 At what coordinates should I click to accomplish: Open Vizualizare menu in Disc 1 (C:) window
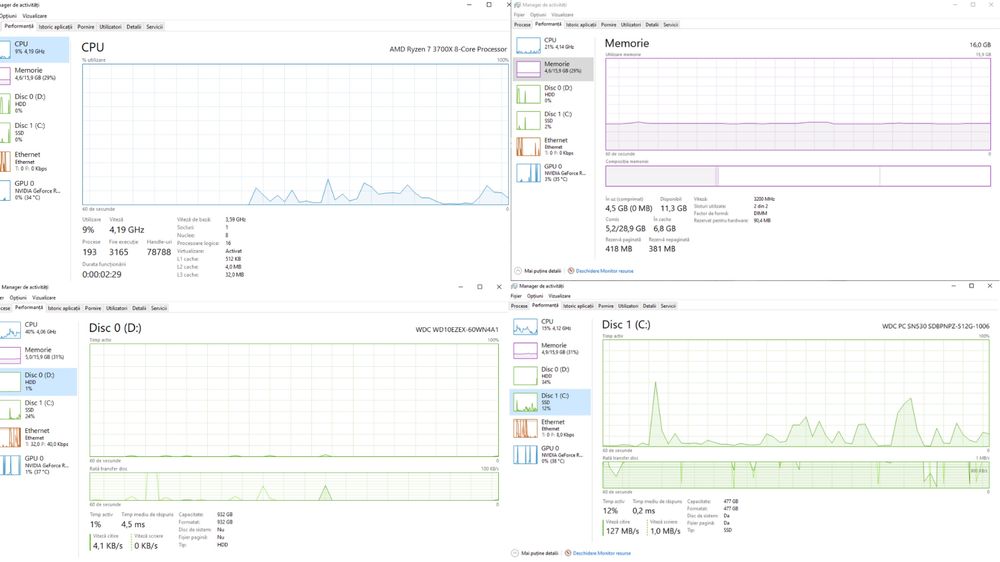559,296
